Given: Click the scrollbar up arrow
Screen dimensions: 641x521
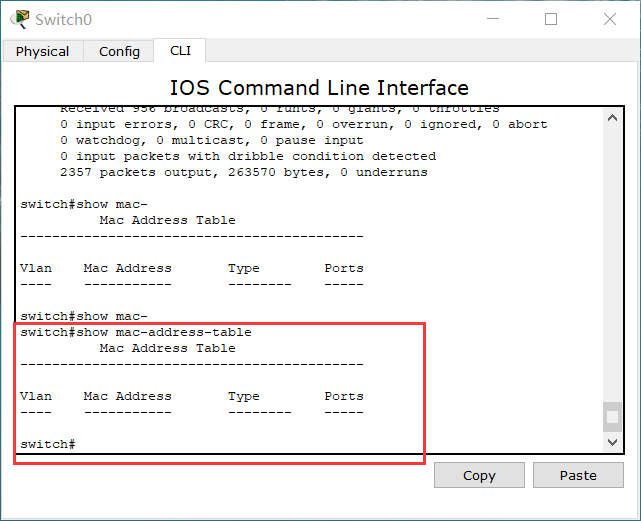Looking at the screenshot, I should pos(612,118).
